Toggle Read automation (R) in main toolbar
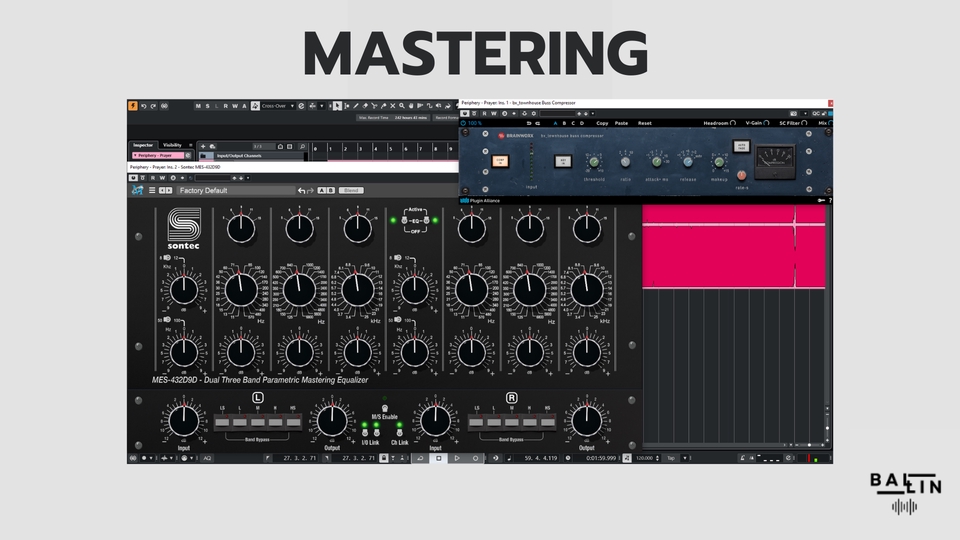Viewport: 960px width, 540px height. click(225, 106)
